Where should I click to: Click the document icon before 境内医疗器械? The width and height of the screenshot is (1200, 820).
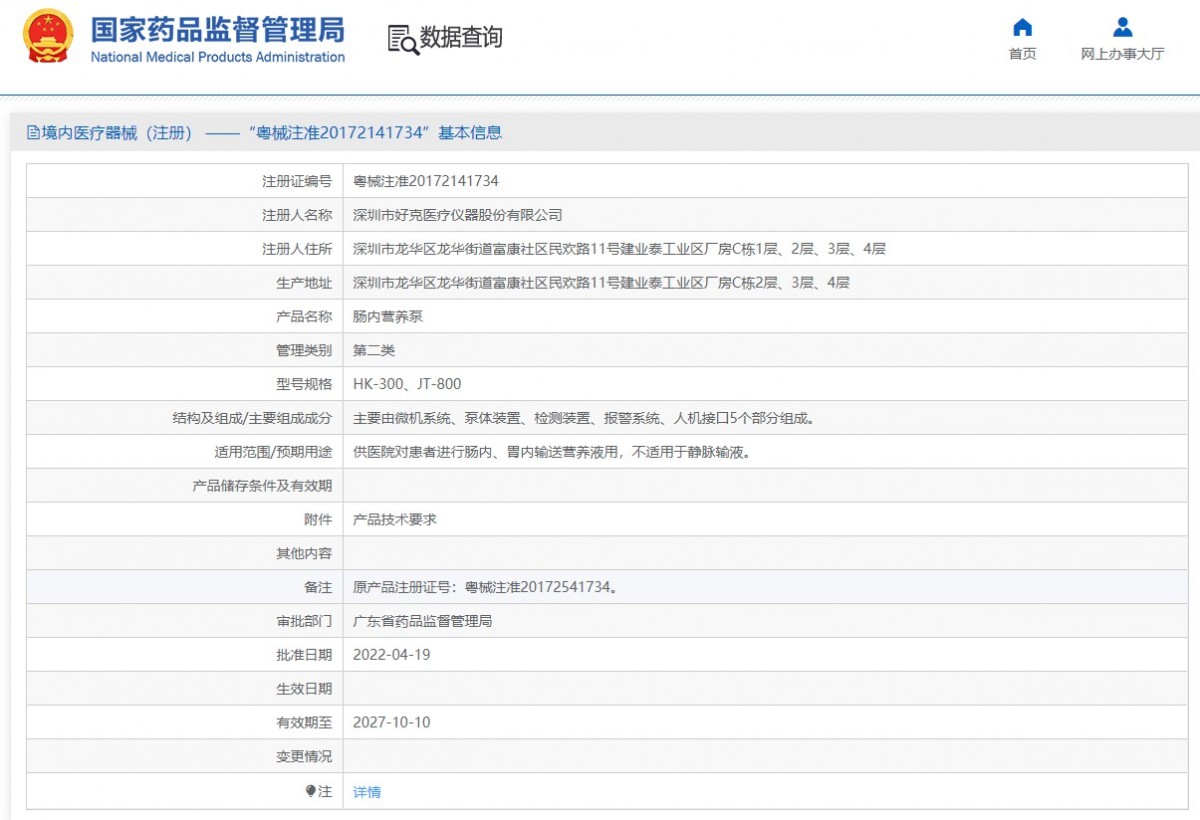pos(33,133)
